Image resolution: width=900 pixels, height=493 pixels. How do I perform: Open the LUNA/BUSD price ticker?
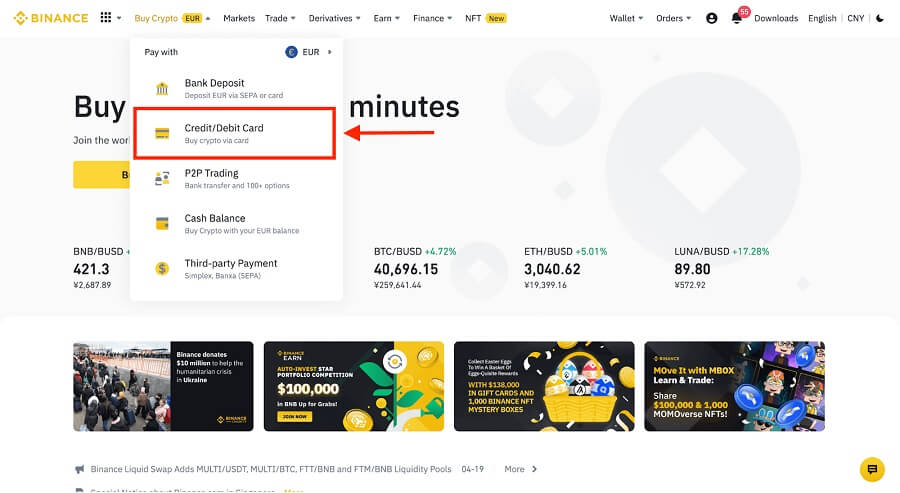pos(721,268)
